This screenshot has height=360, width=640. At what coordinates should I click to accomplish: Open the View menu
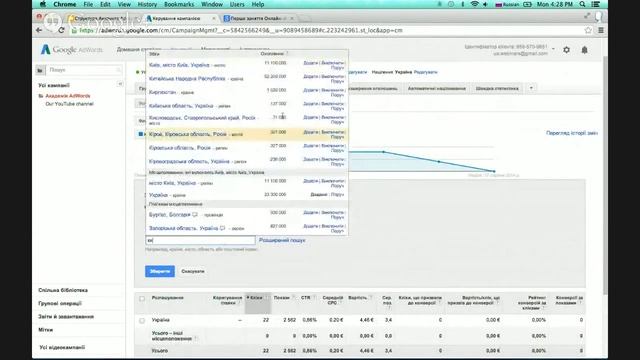point(124,4)
